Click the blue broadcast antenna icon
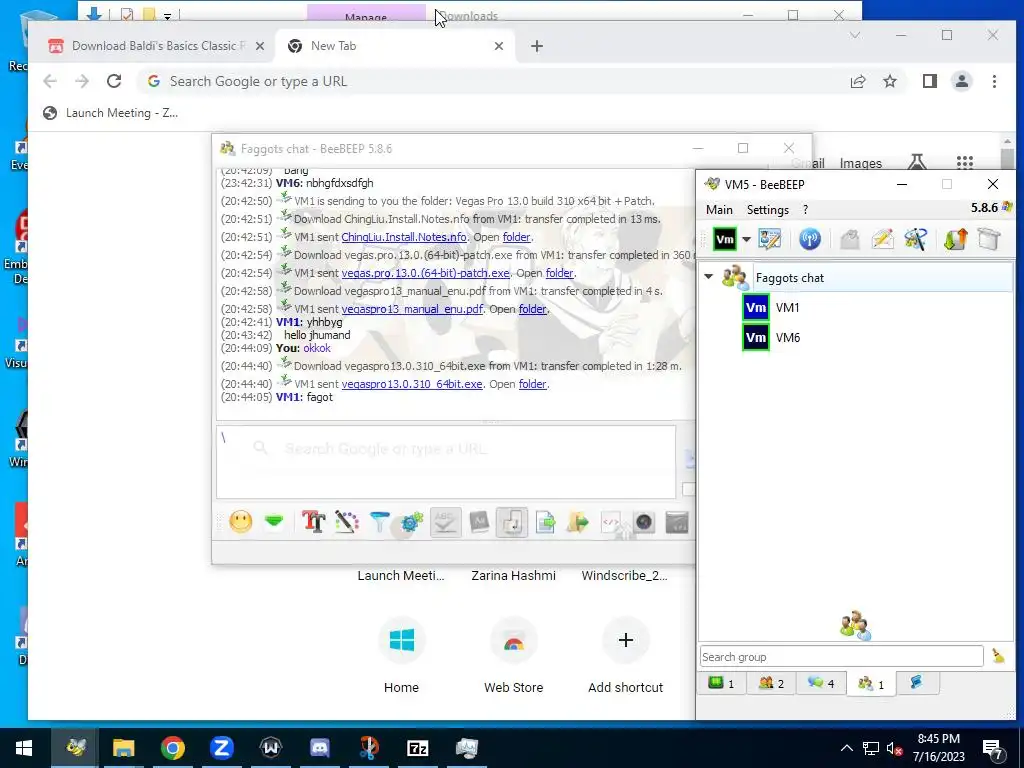Image resolution: width=1024 pixels, height=768 pixels. tap(810, 240)
